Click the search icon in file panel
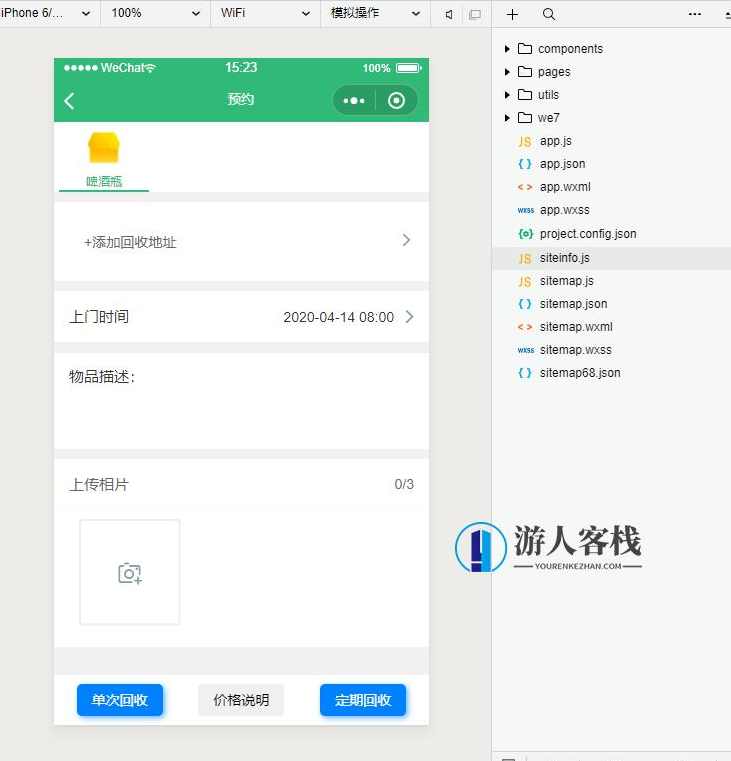731x761 pixels. 549,15
